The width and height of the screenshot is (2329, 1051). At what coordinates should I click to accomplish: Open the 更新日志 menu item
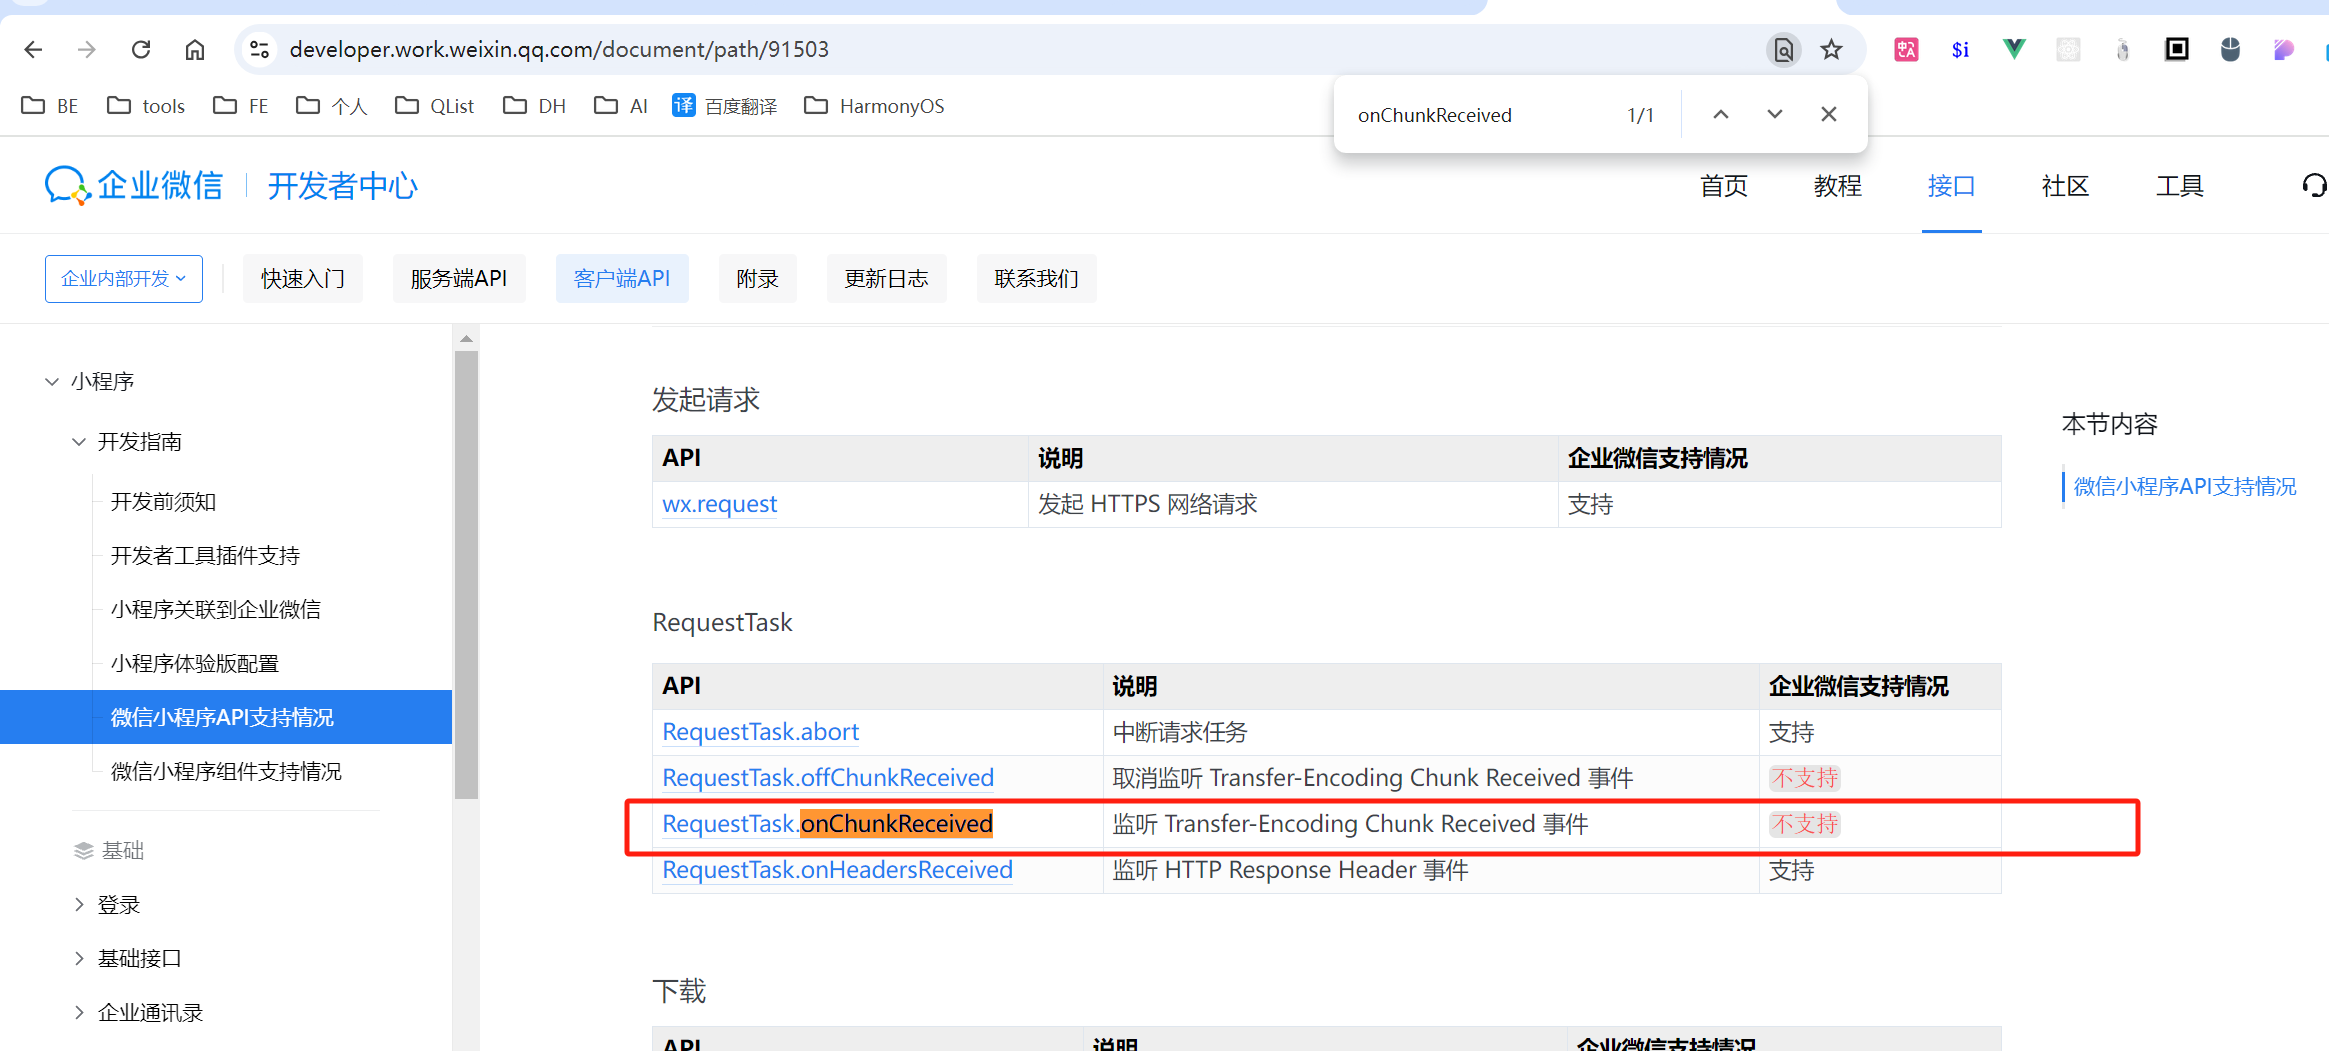tap(886, 278)
